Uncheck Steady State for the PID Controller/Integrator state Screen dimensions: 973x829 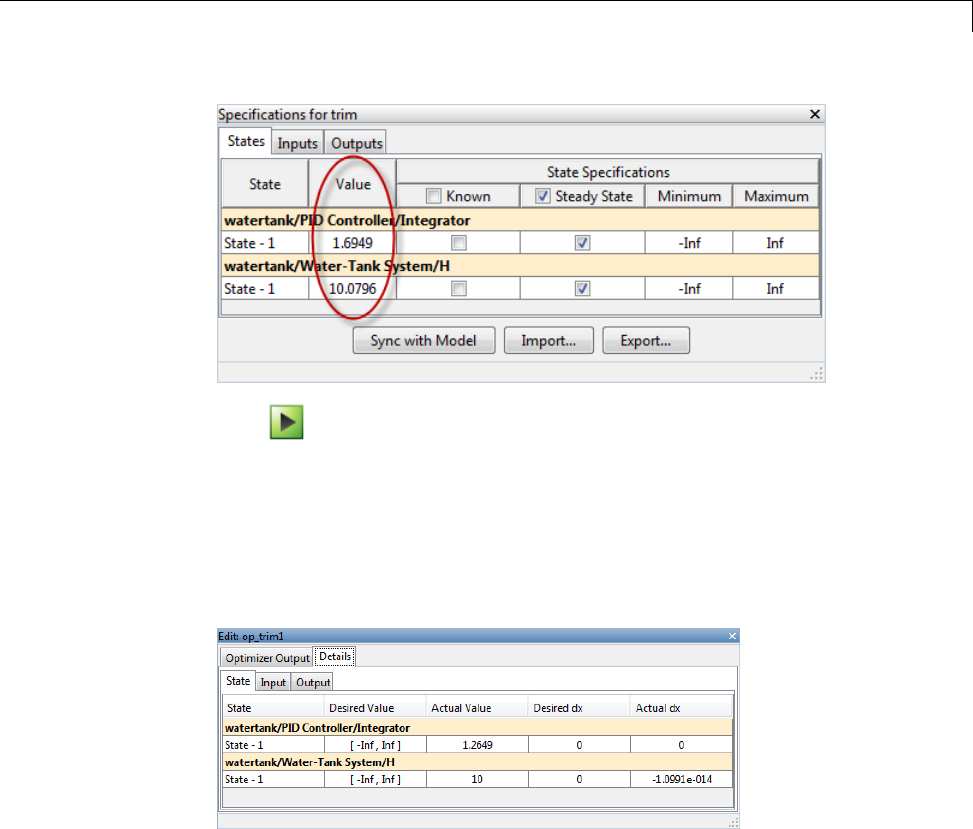click(582, 243)
